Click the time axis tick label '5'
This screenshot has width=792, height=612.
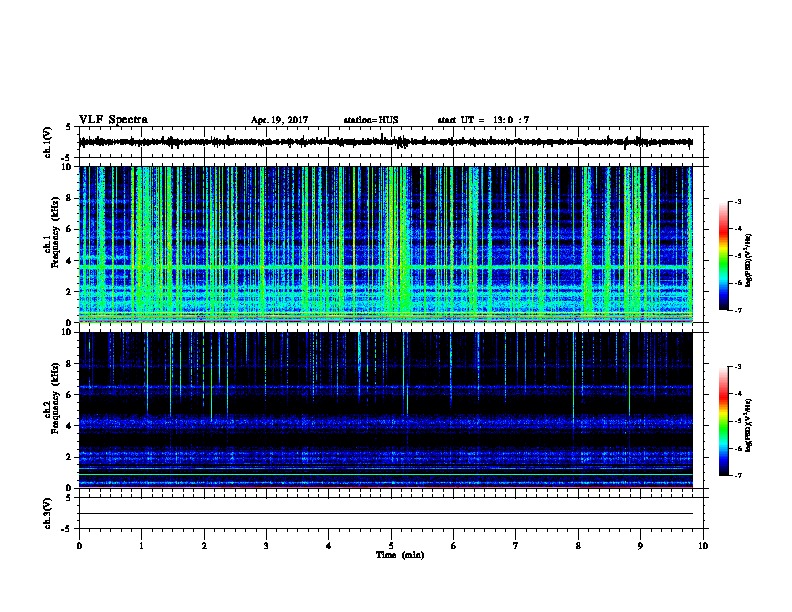[391, 545]
